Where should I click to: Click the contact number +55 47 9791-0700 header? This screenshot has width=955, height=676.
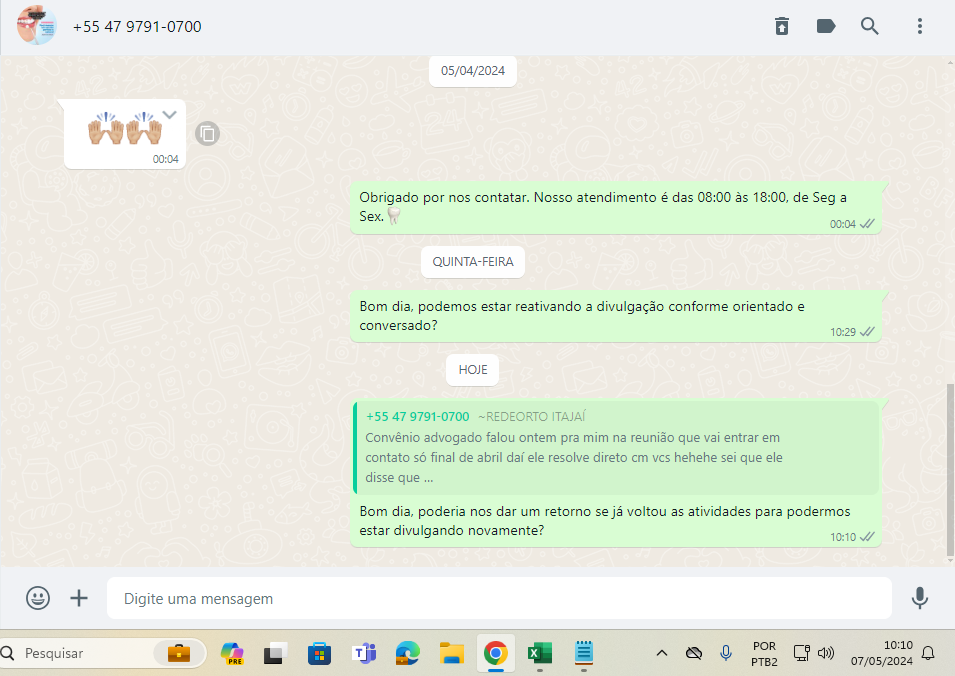(x=137, y=27)
